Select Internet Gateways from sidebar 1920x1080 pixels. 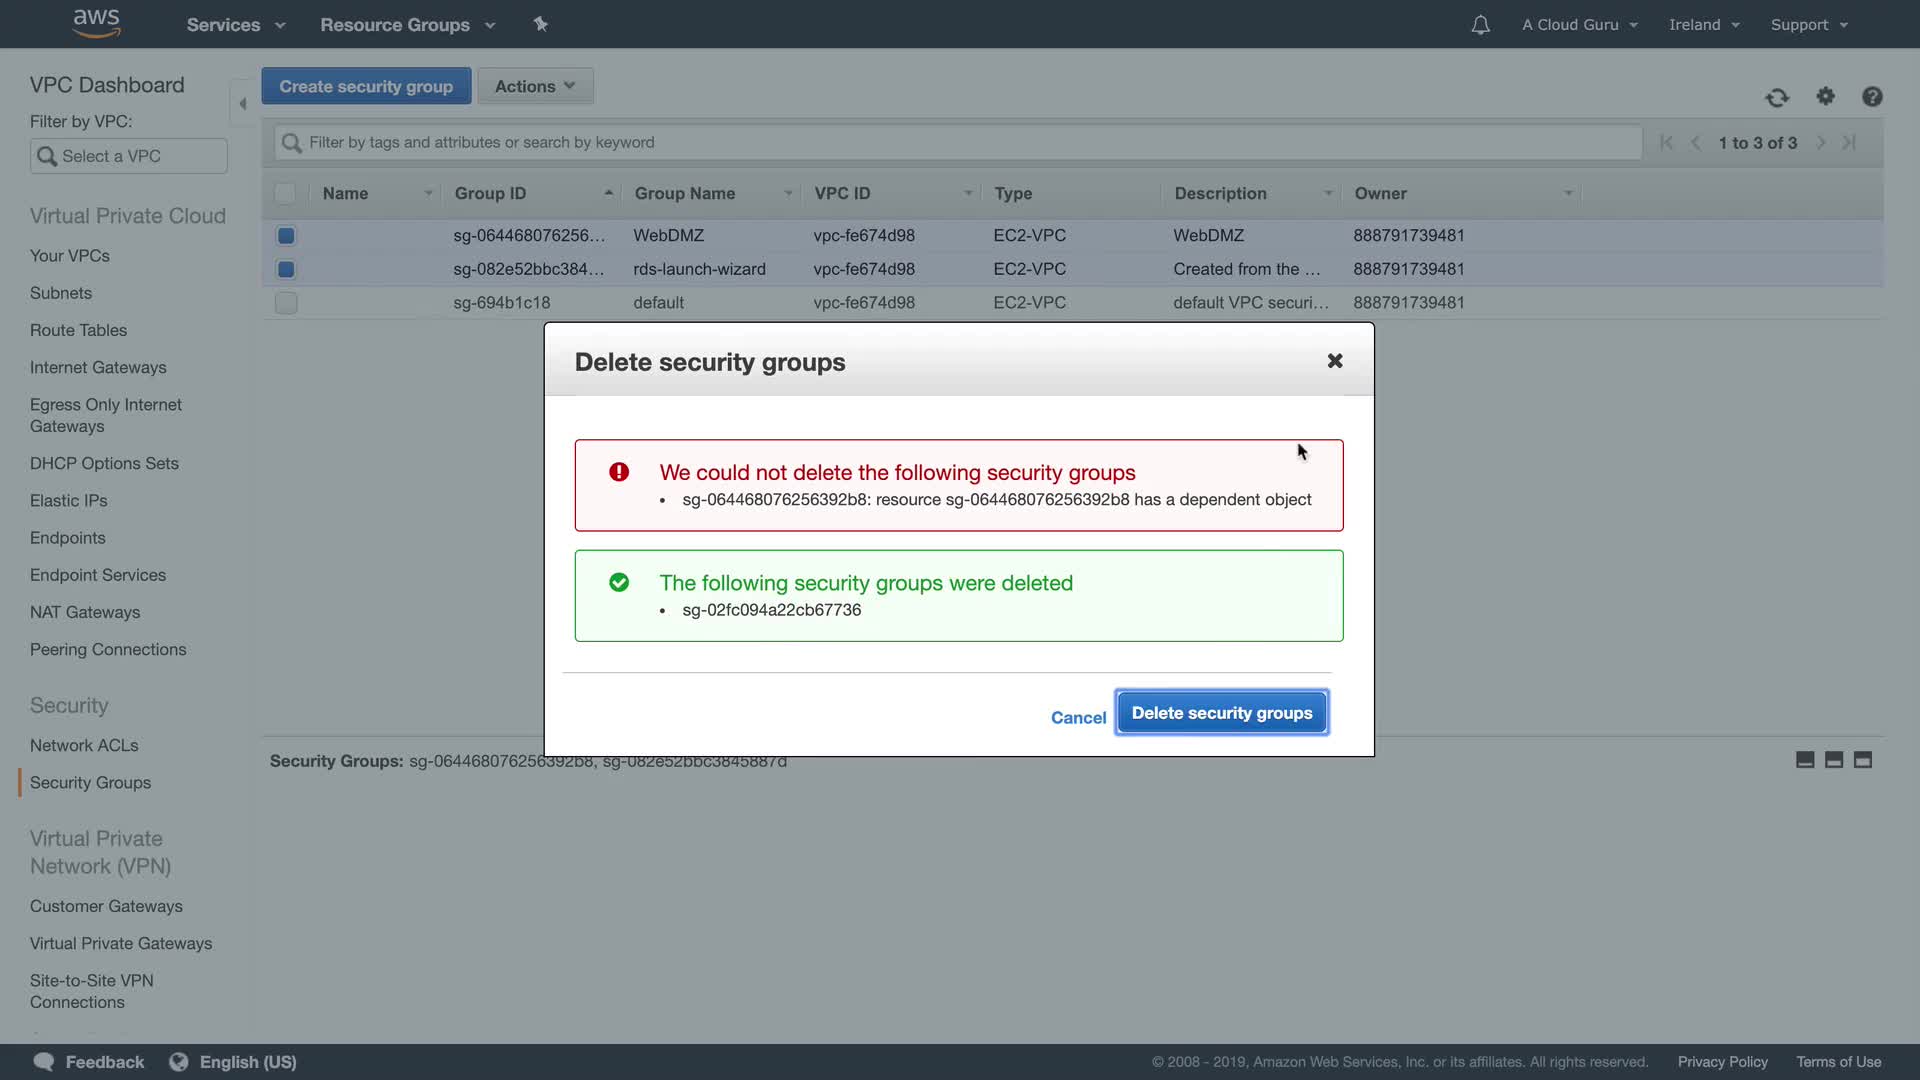tap(98, 367)
